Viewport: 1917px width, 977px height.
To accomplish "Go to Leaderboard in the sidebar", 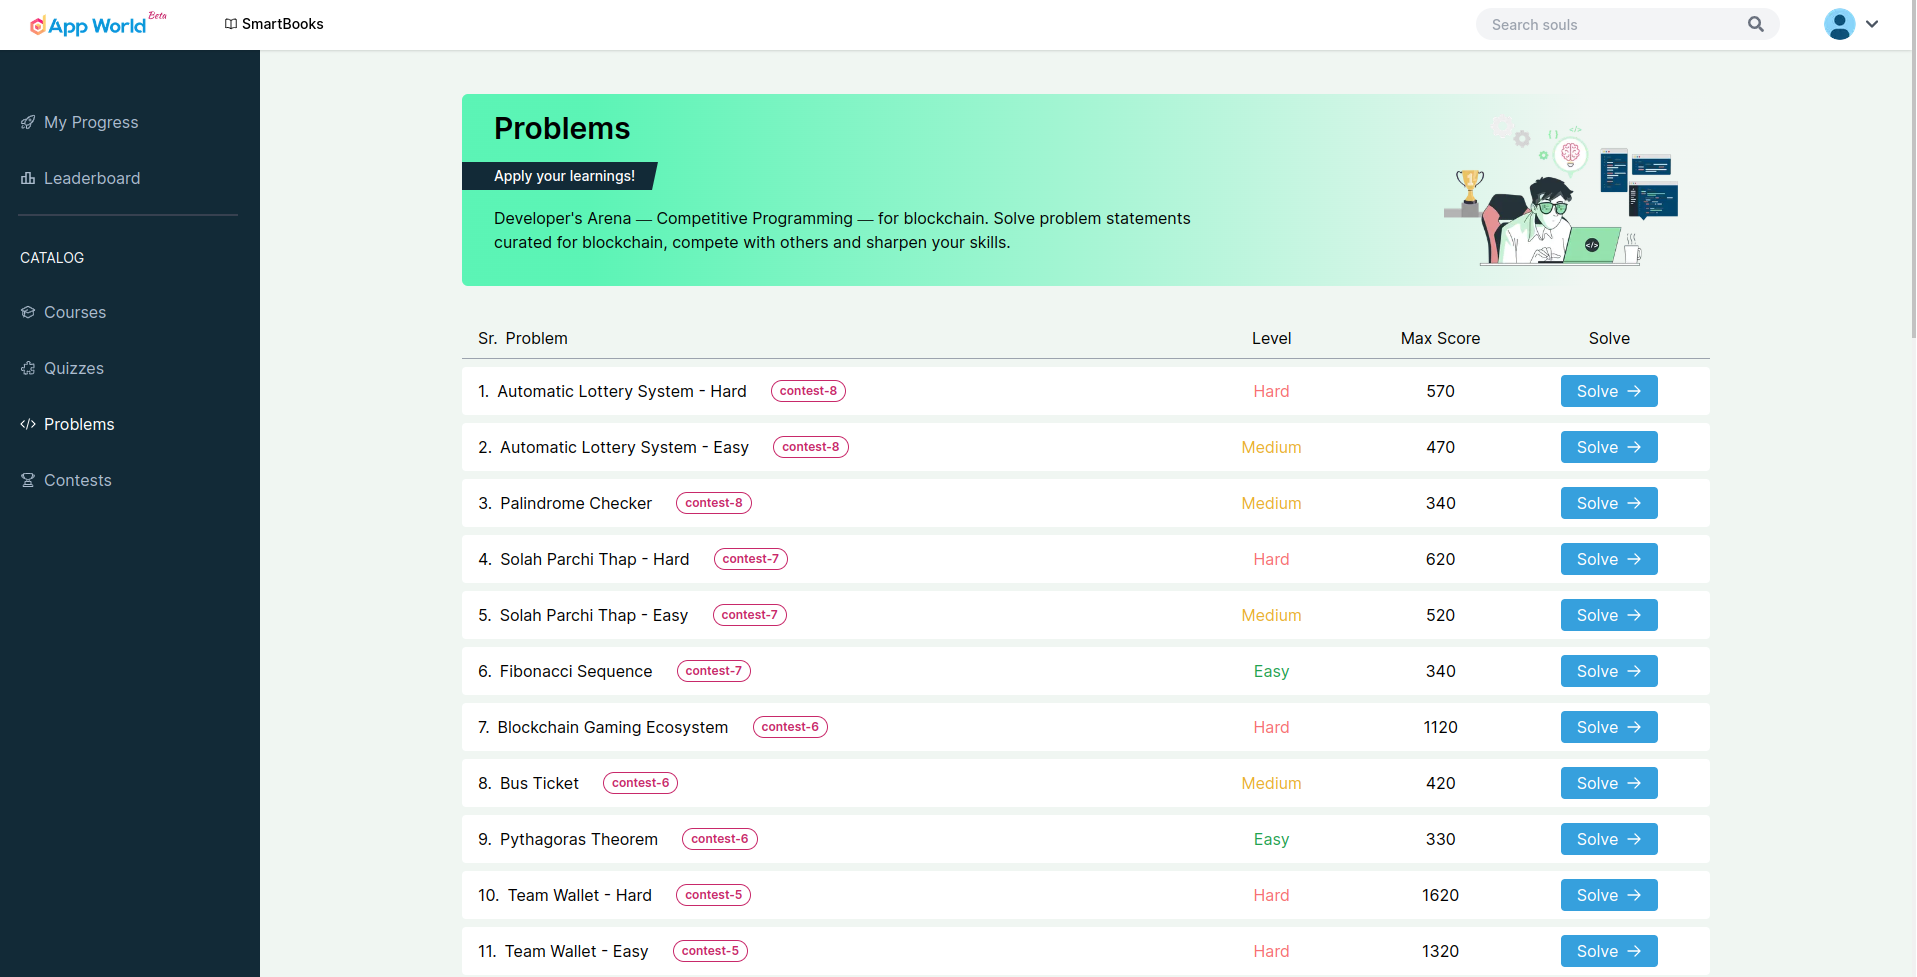I will [x=91, y=178].
